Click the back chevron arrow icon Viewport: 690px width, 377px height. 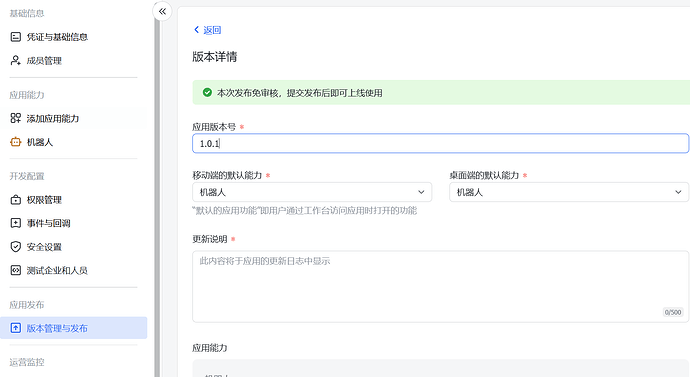click(197, 29)
